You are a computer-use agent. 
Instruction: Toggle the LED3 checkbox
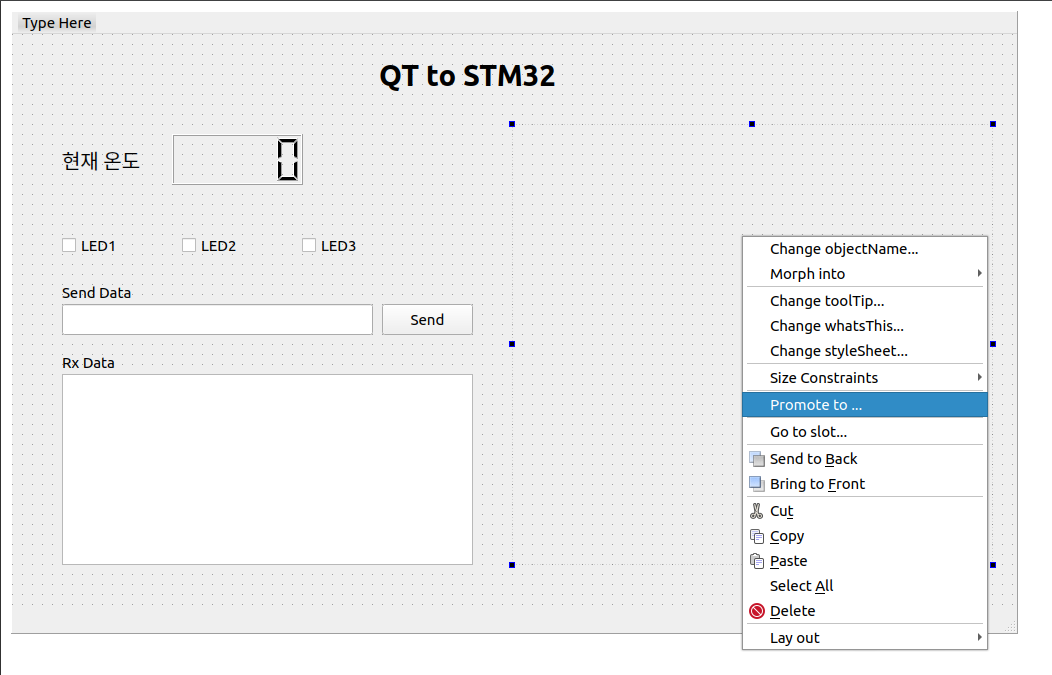coord(309,246)
